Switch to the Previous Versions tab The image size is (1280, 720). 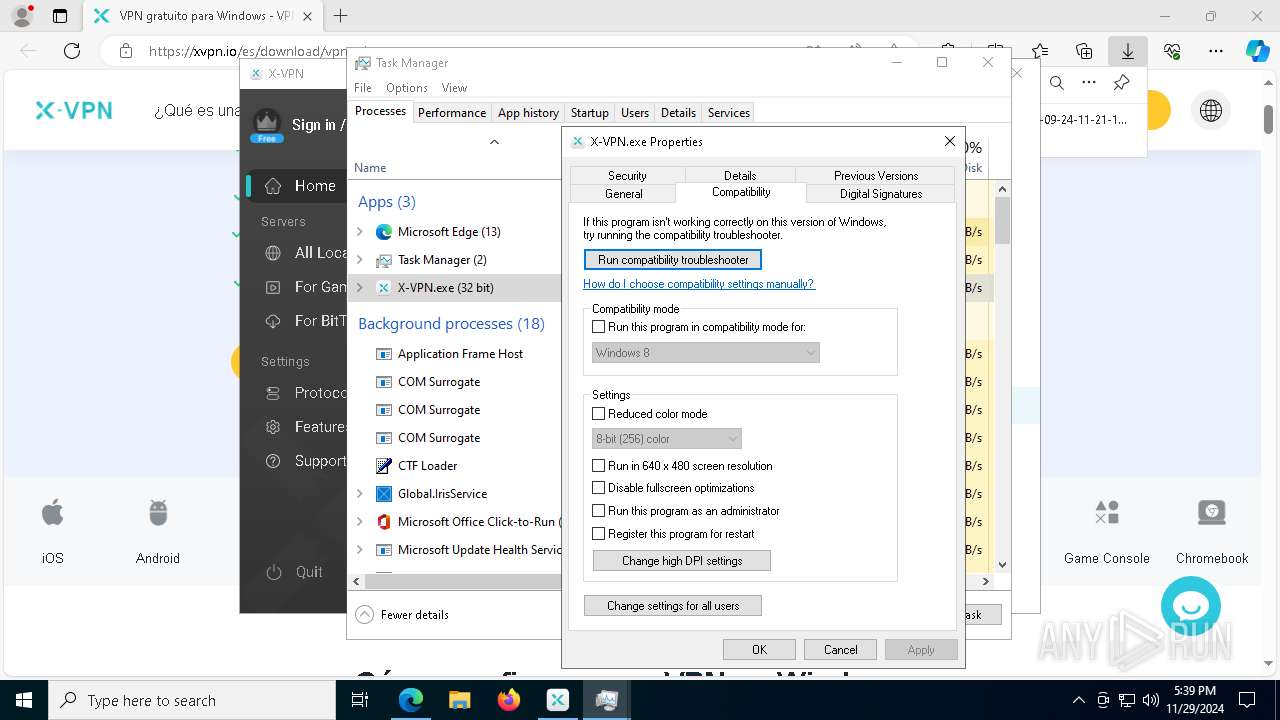click(x=876, y=176)
